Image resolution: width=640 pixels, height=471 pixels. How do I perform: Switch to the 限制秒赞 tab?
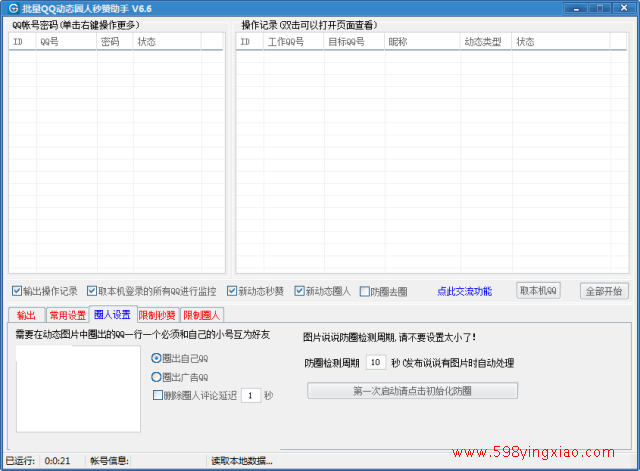click(158, 315)
